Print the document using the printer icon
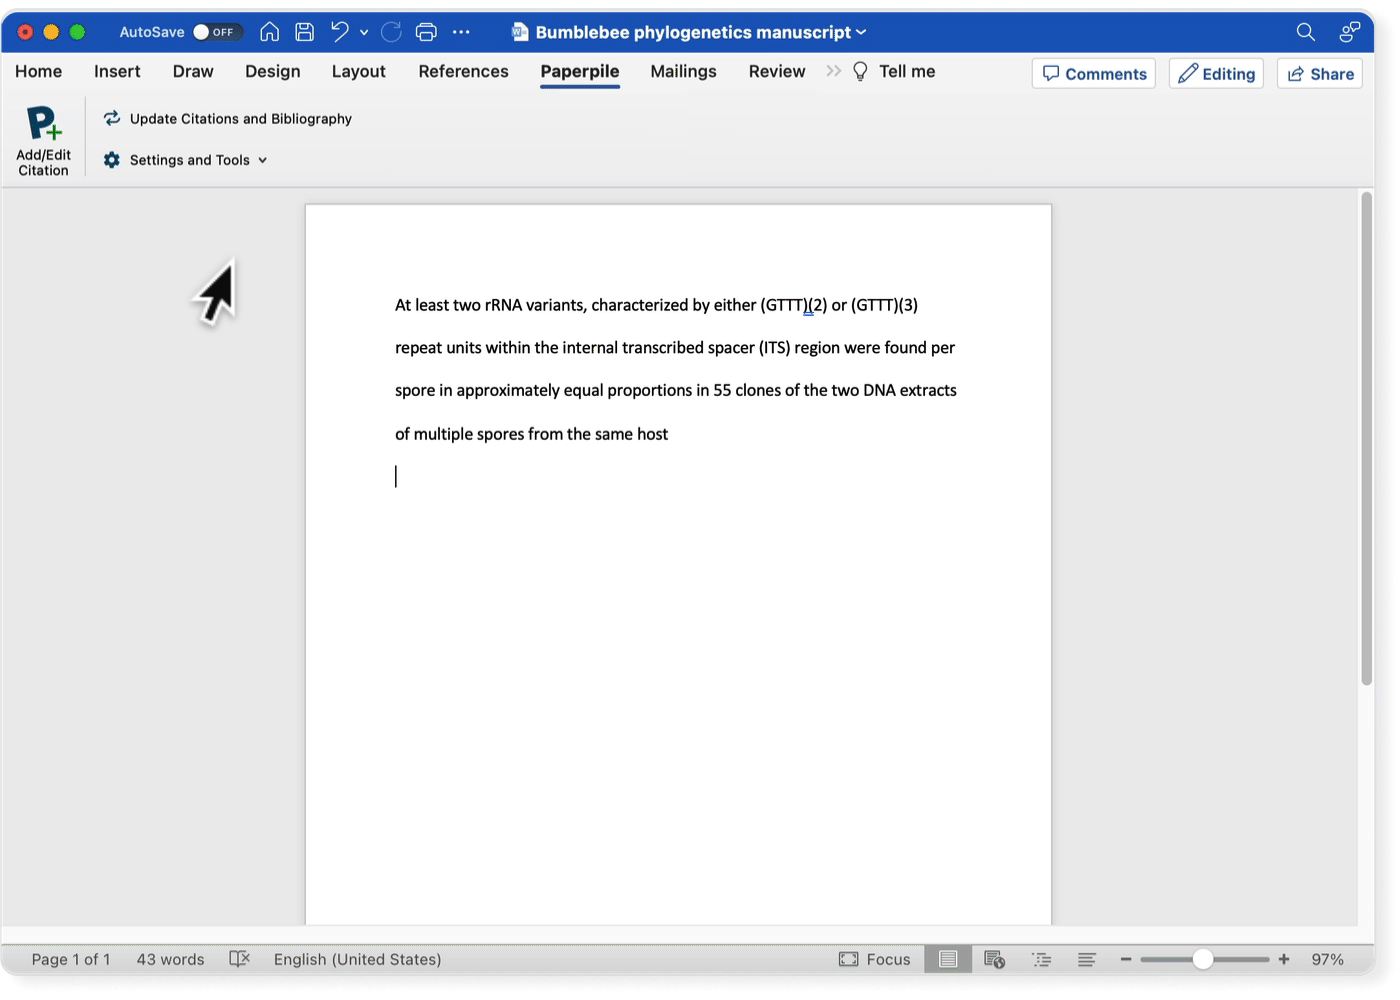 point(426,32)
